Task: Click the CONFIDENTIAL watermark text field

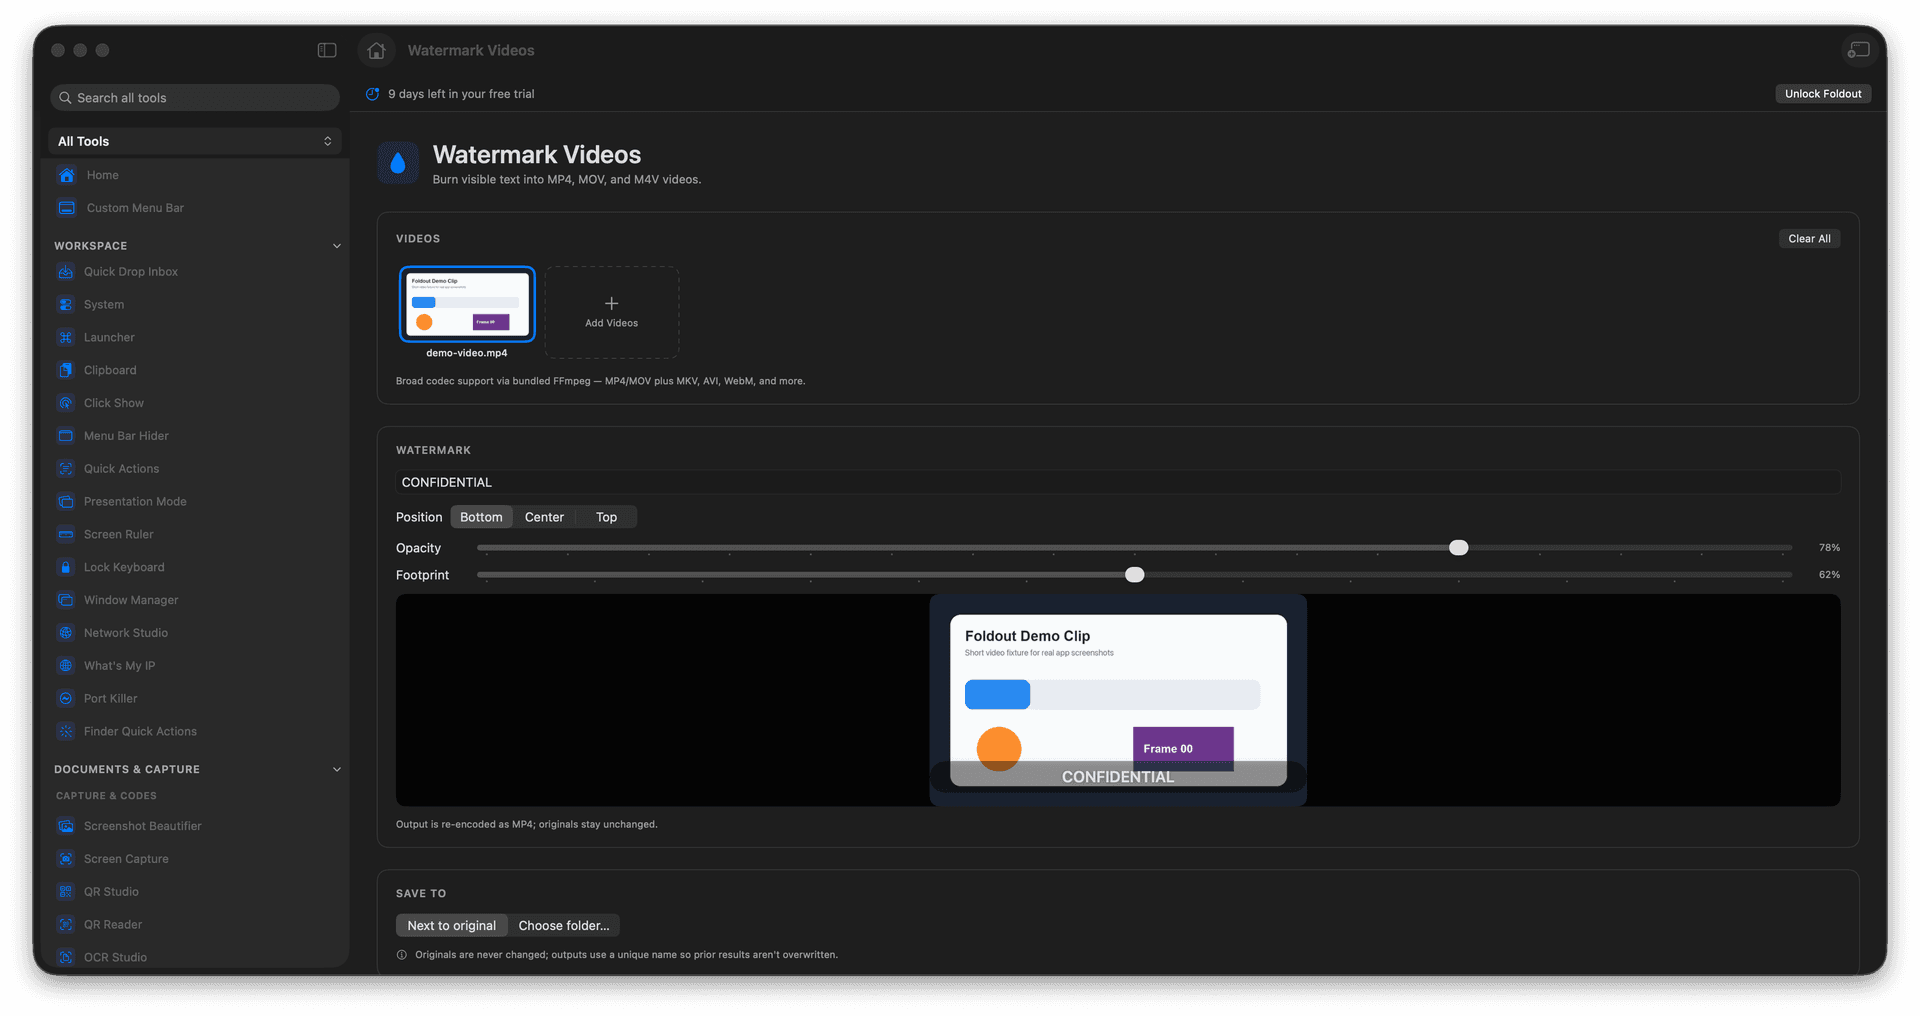Action: pyautogui.click(x=1118, y=482)
